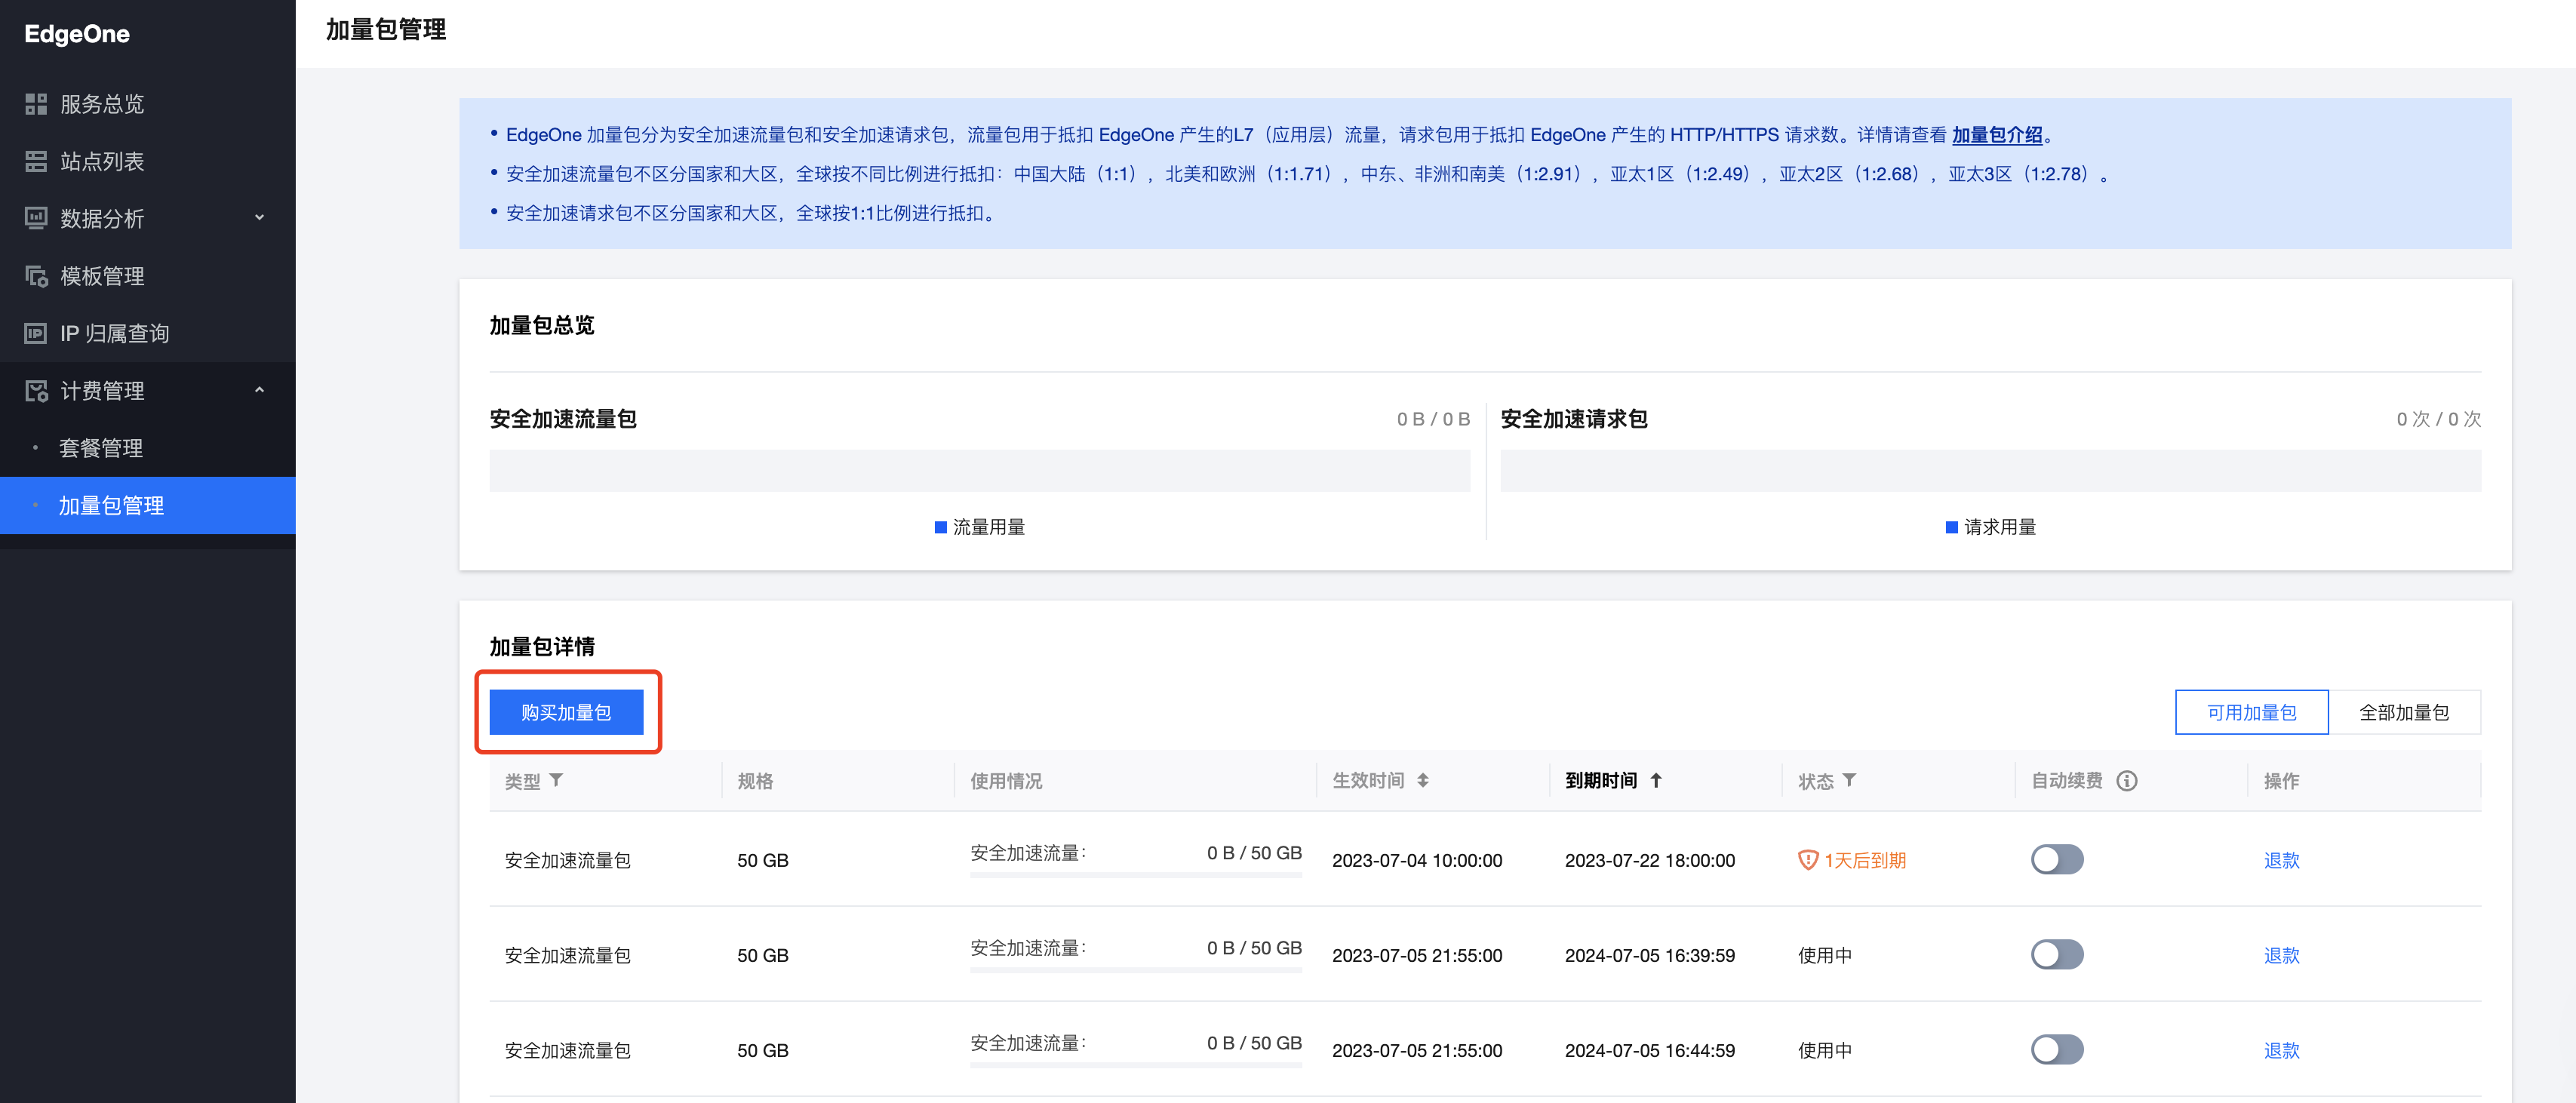Click the 数据分析 chart icon in the sidebar
Screen dimensions: 2576x1103
pos(36,218)
